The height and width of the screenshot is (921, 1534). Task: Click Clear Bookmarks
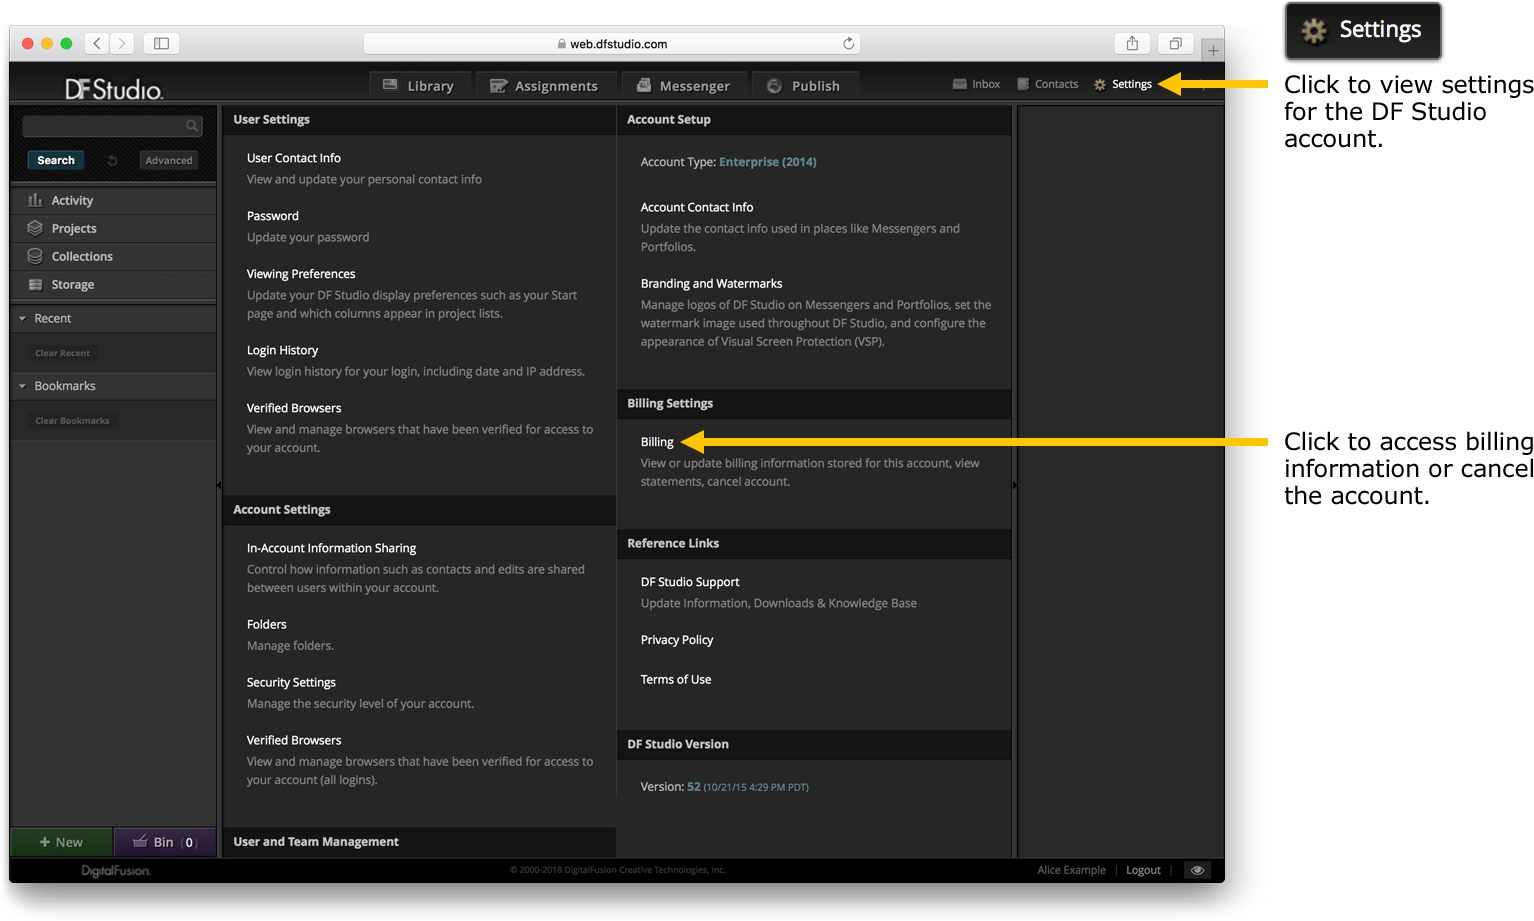[72, 421]
